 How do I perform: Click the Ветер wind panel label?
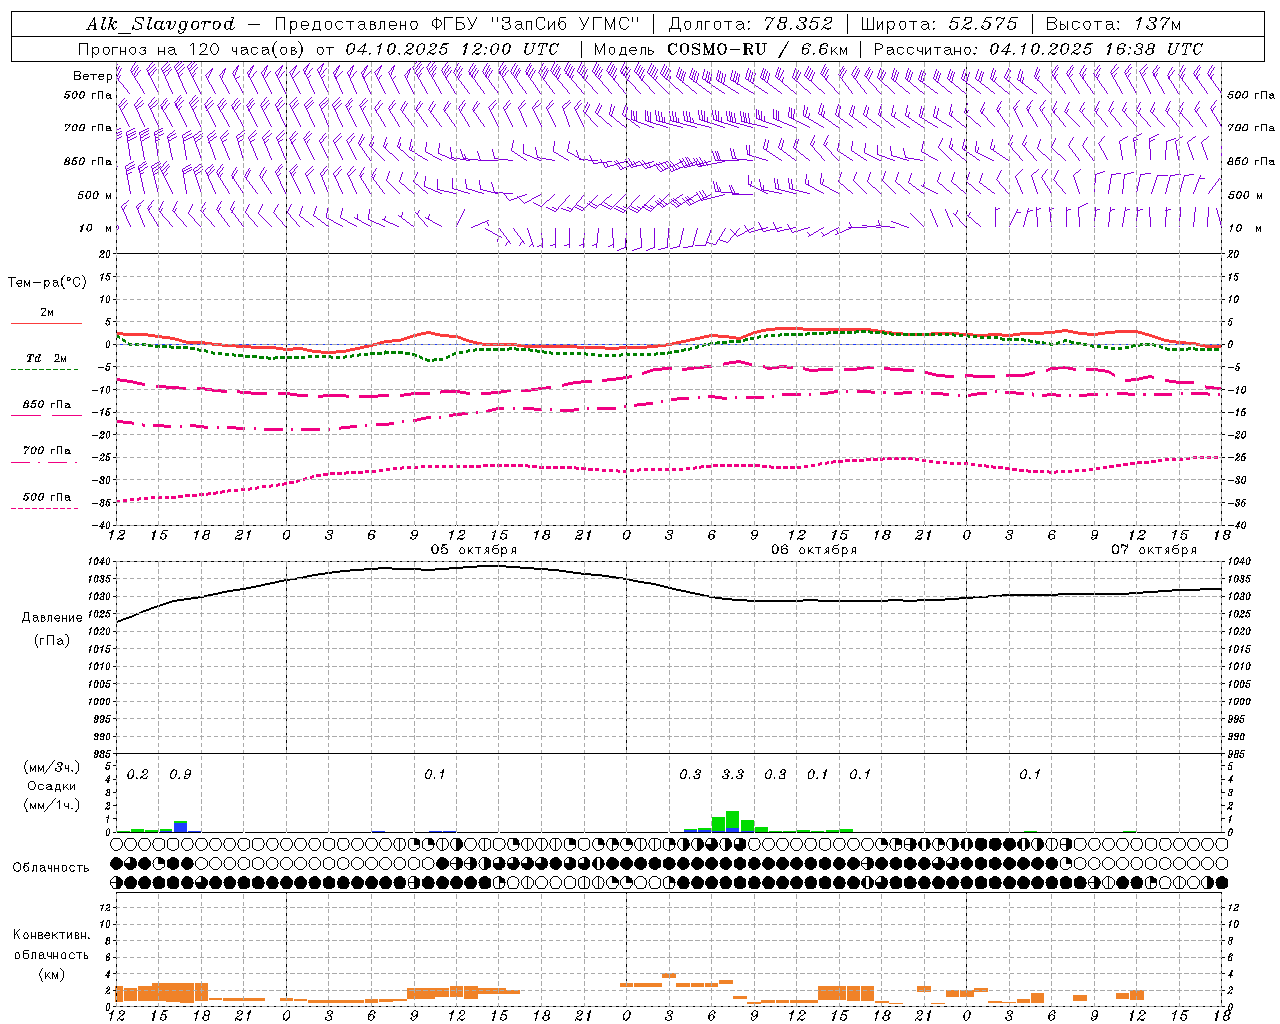pos(92,76)
